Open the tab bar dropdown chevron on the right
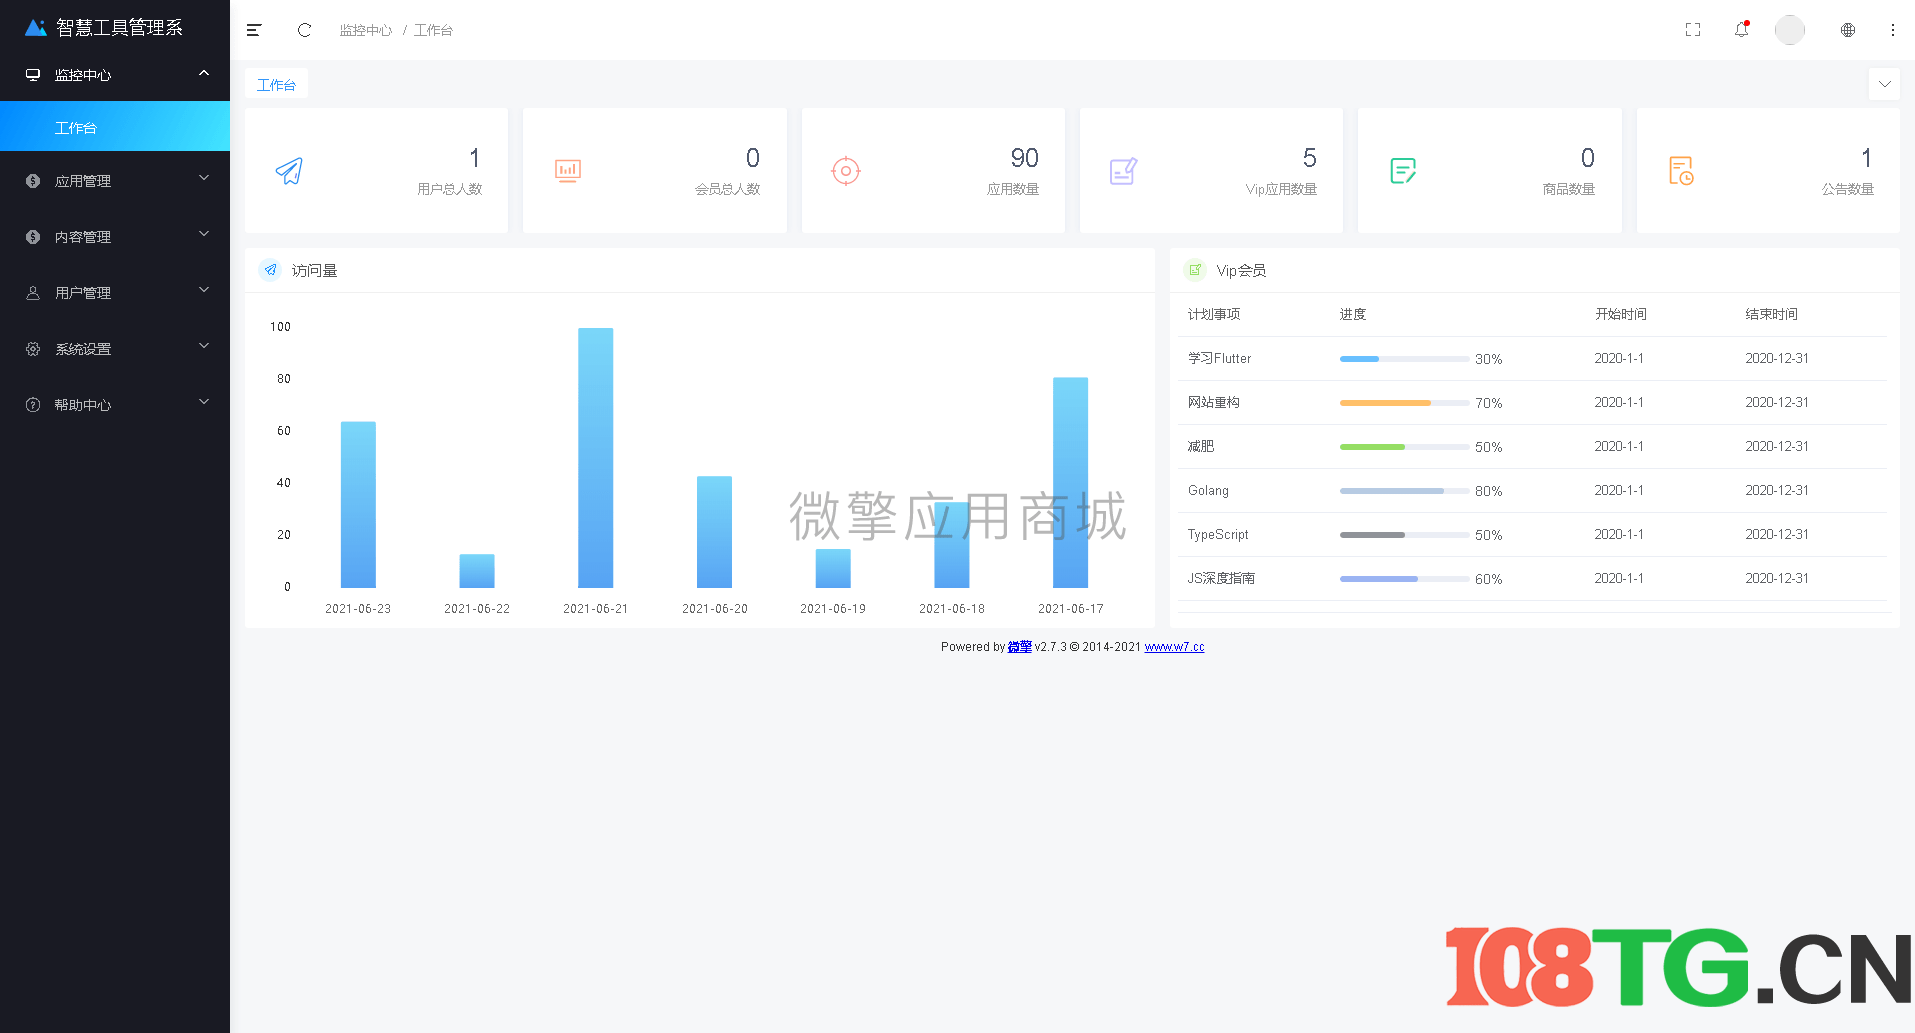1915x1033 pixels. coord(1884,84)
